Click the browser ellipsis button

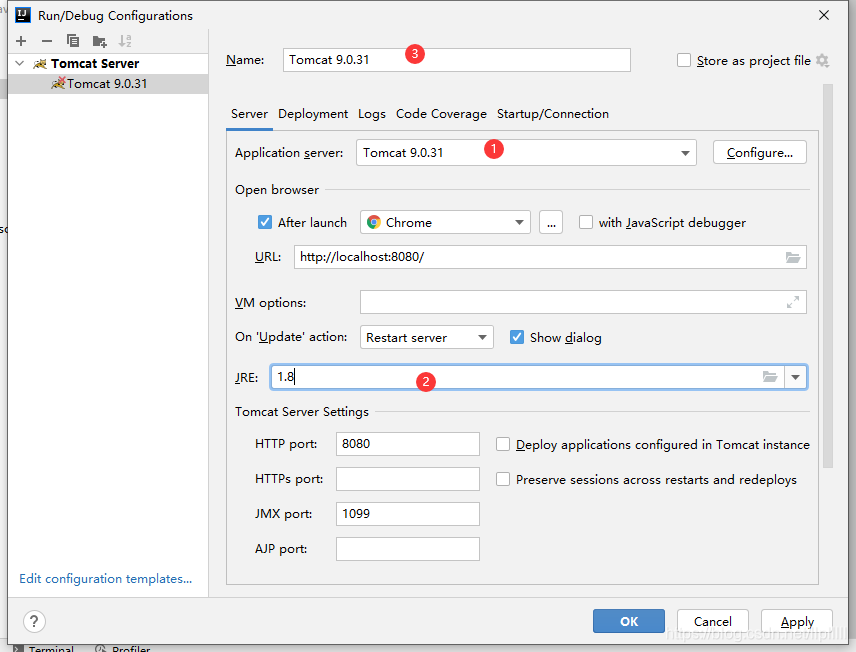coord(551,222)
